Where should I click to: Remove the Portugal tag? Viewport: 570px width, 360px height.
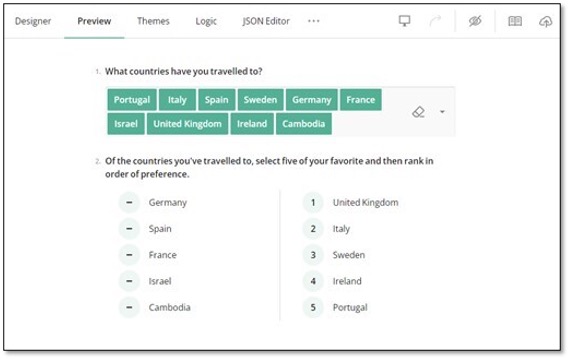(x=132, y=100)
